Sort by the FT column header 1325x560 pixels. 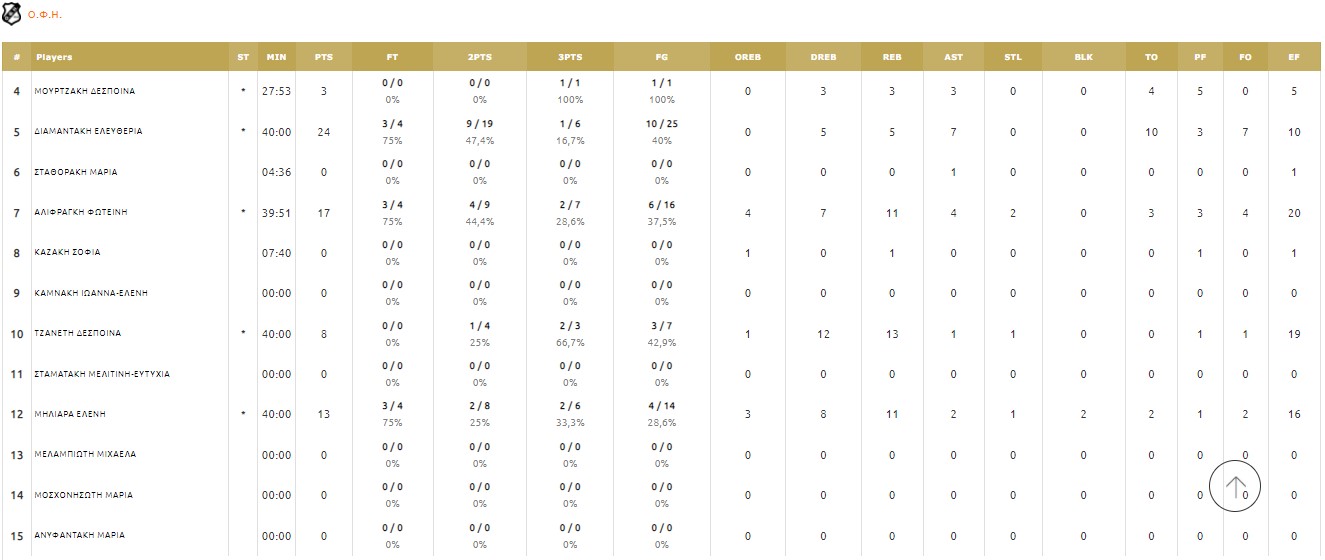(x=392, y=57)
